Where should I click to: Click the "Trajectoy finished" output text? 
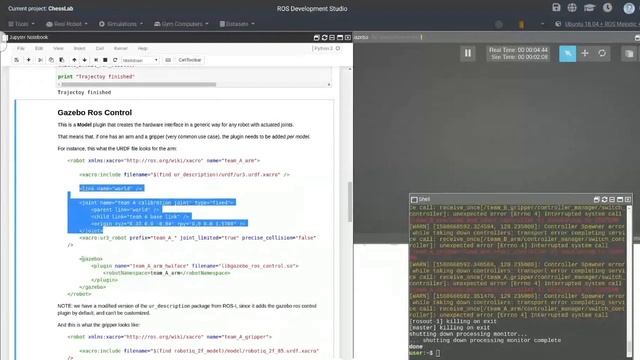[x=84, y=92]
